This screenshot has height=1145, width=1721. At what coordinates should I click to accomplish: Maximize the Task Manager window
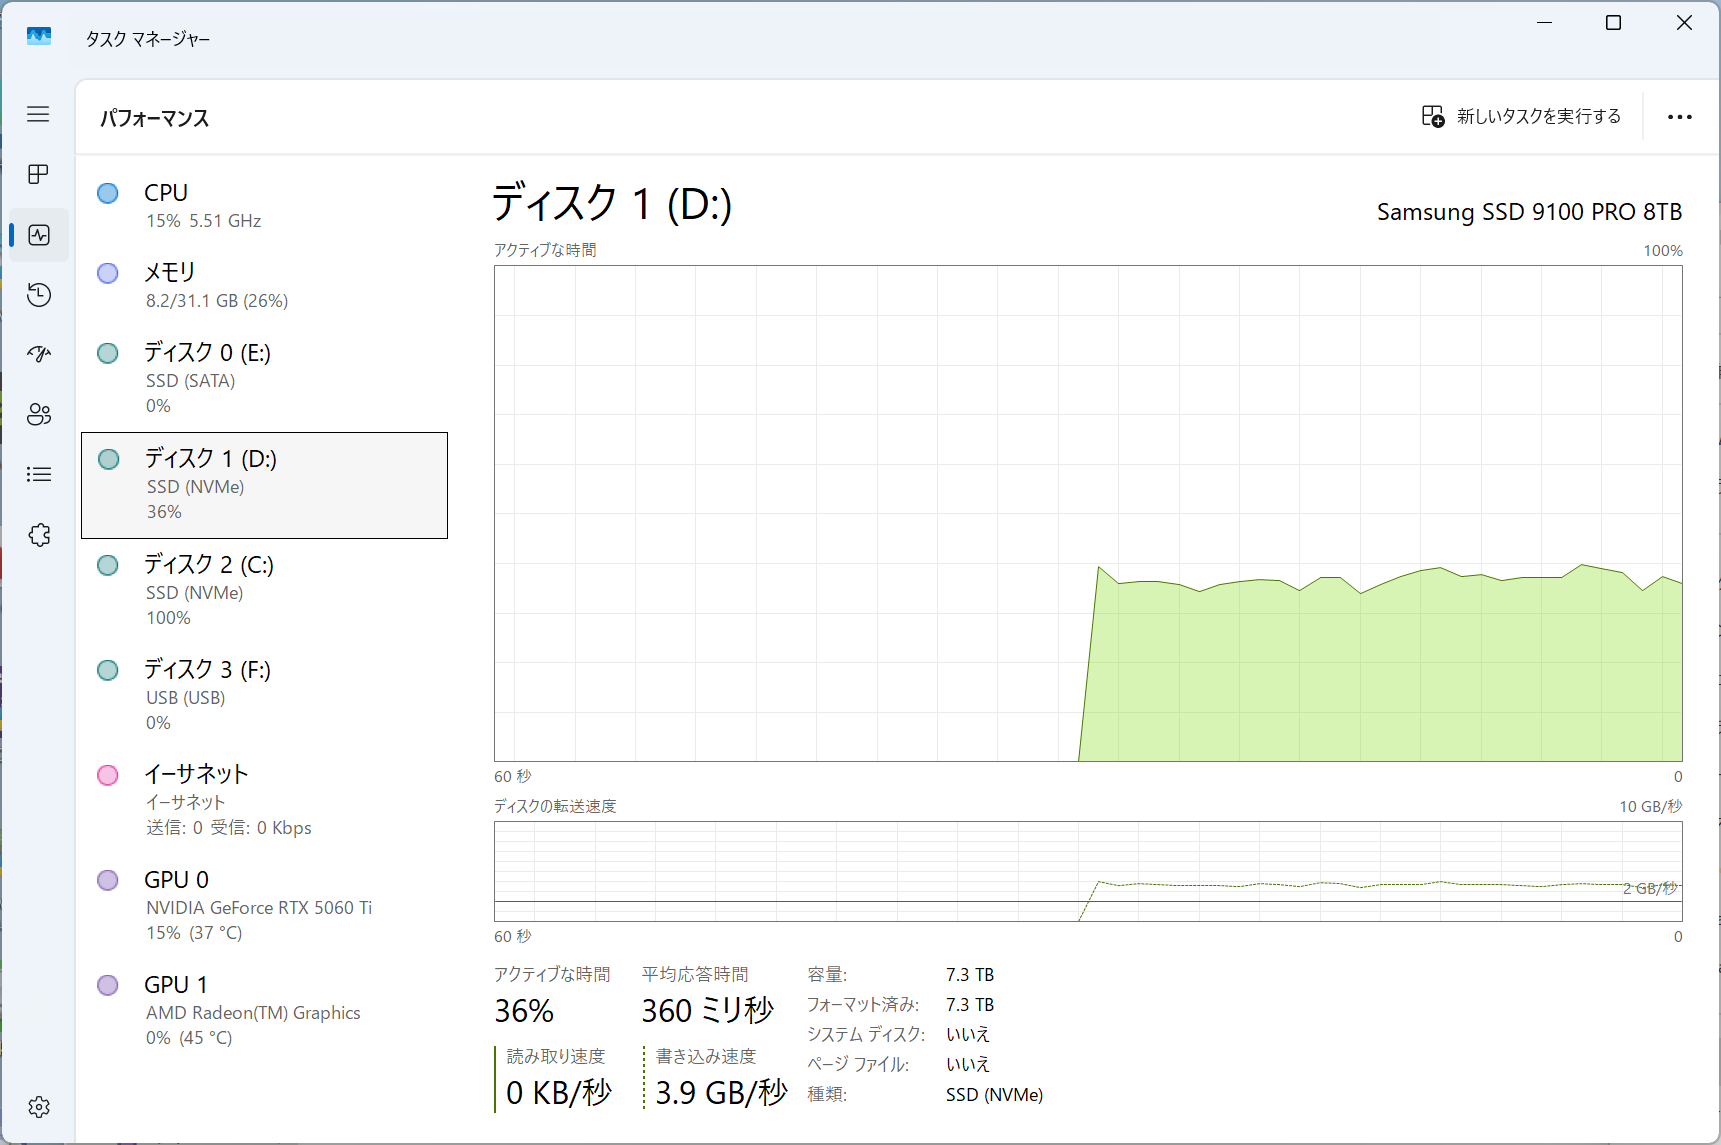[x=1613, y=22]
